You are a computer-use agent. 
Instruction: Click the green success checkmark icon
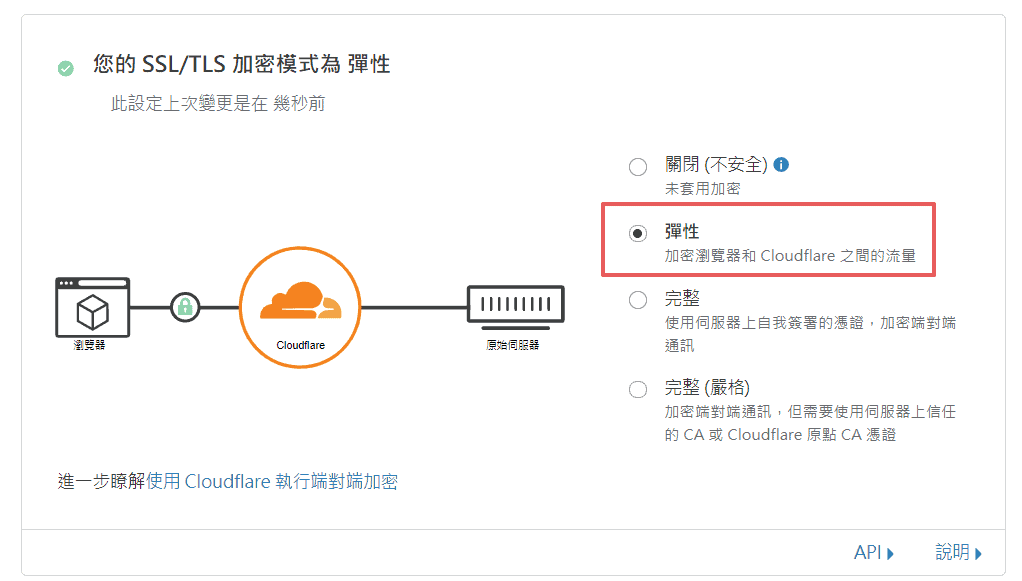65,68
